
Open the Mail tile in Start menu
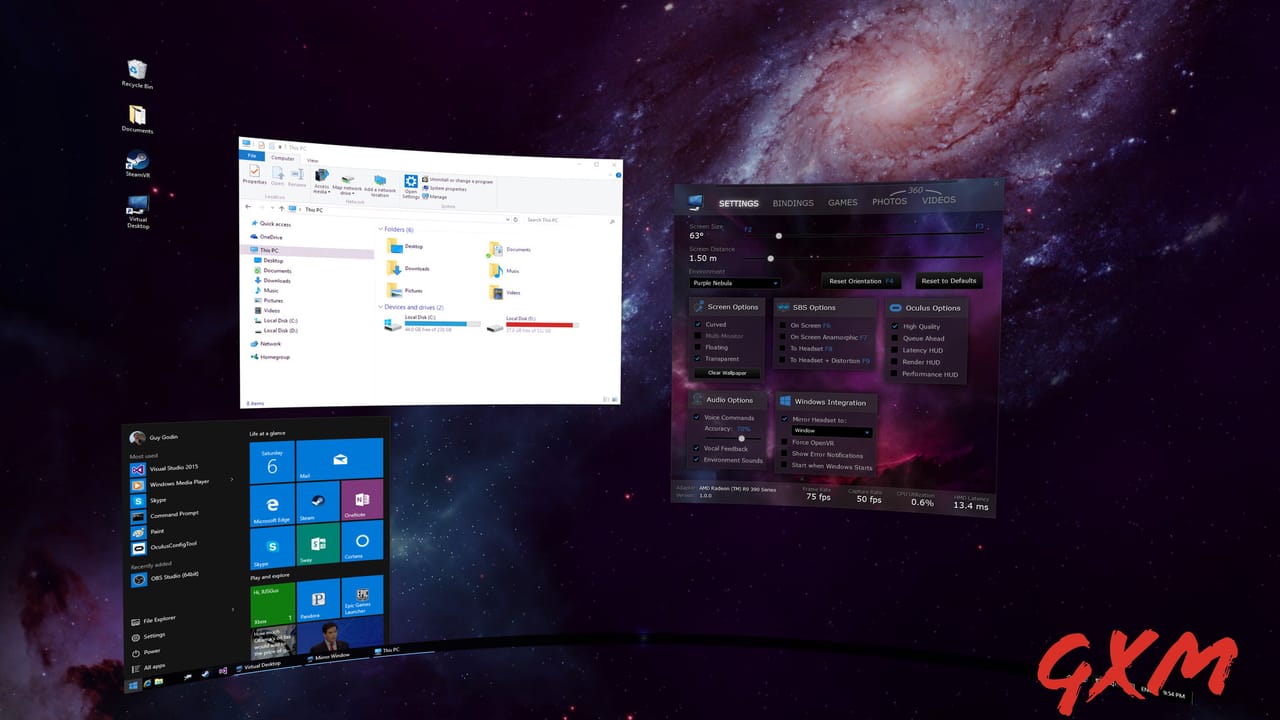[339, 461]
